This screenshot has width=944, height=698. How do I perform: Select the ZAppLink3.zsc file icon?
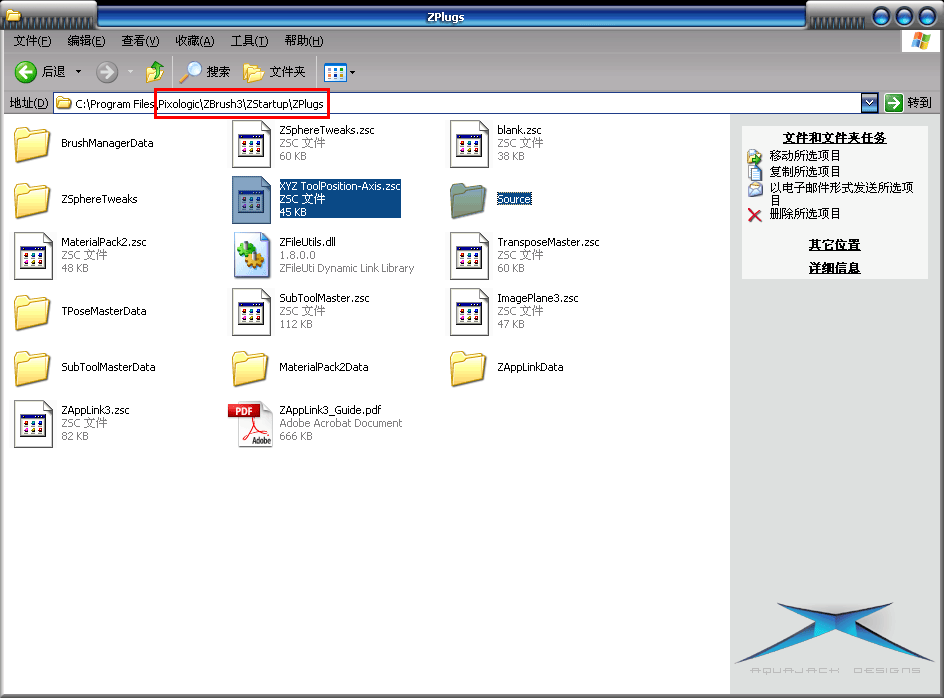pyautogui.click(x=33, y=424)
